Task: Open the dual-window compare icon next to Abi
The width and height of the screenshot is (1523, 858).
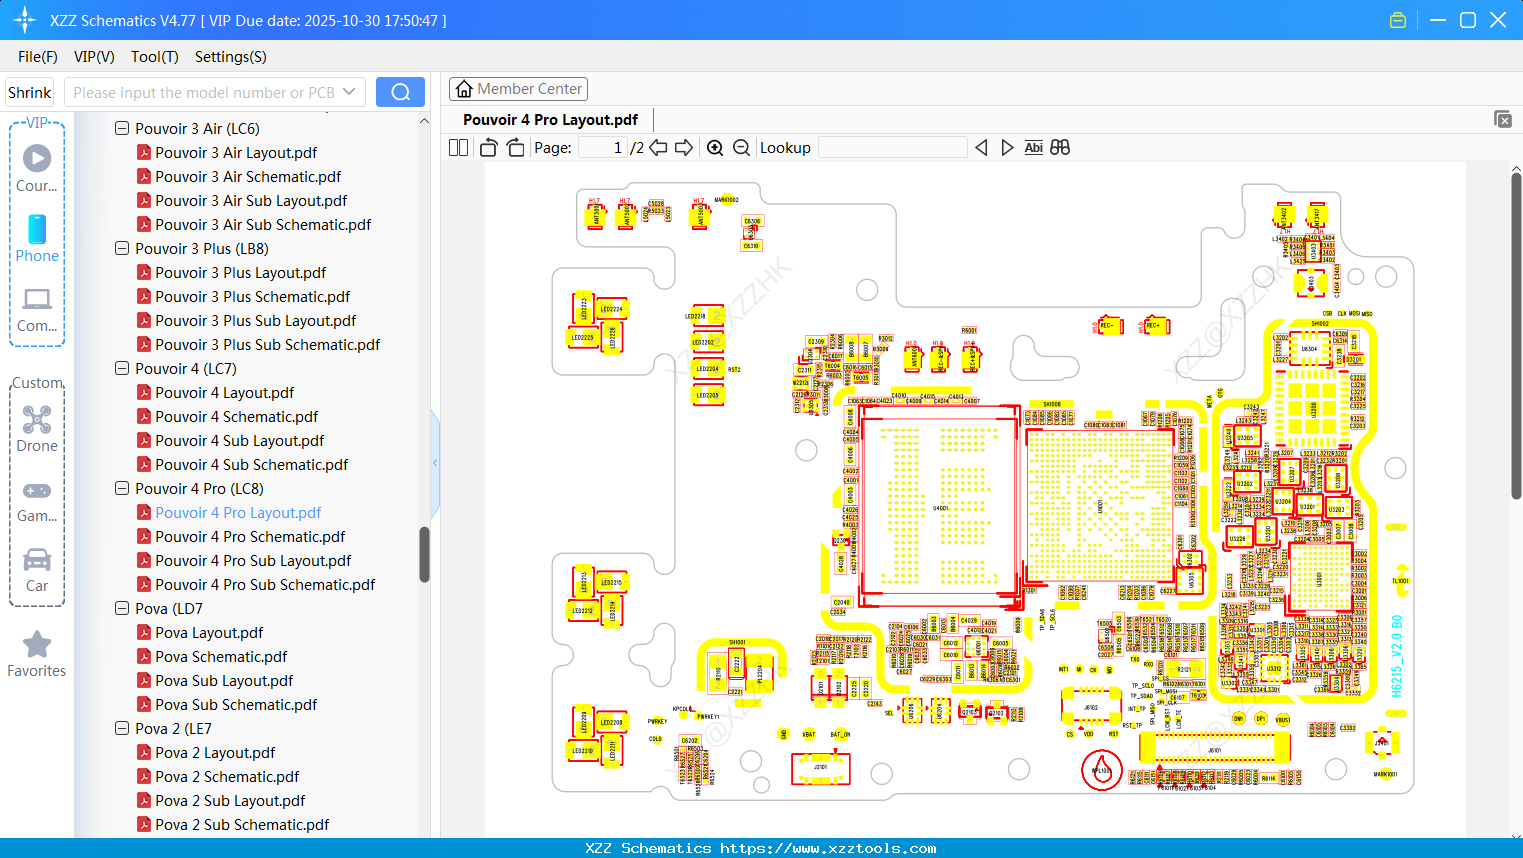Action: pyautogui.click(x=1060, y=147)
